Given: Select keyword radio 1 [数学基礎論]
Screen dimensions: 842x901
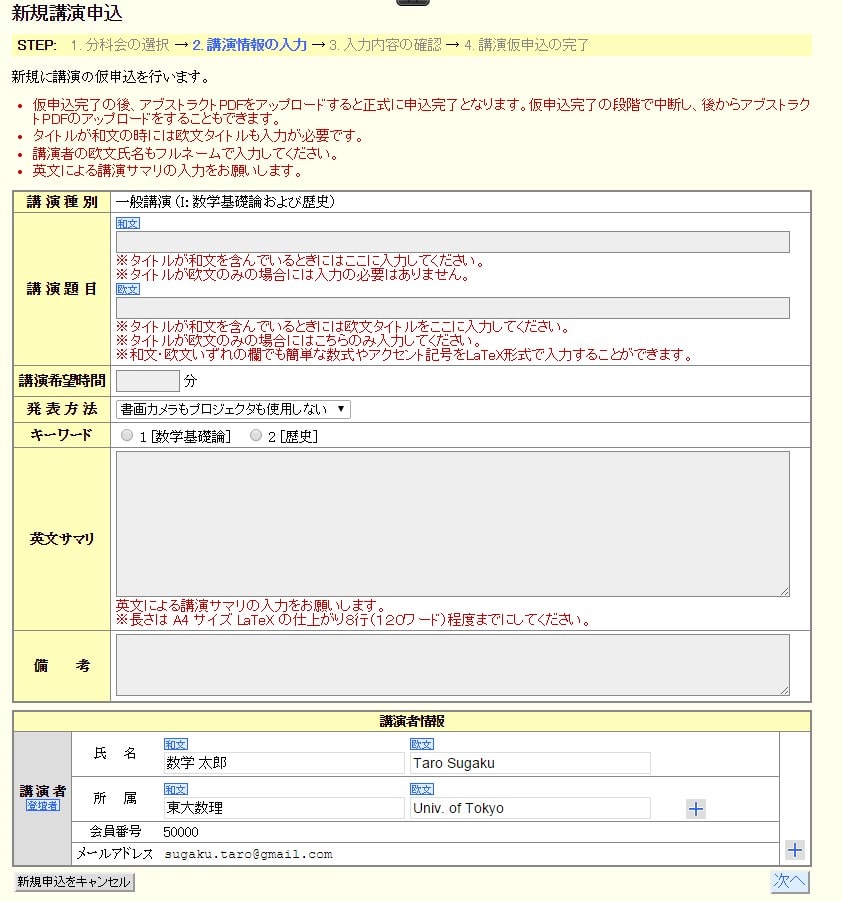Looking at the screenshot, I should coord(126,436).
